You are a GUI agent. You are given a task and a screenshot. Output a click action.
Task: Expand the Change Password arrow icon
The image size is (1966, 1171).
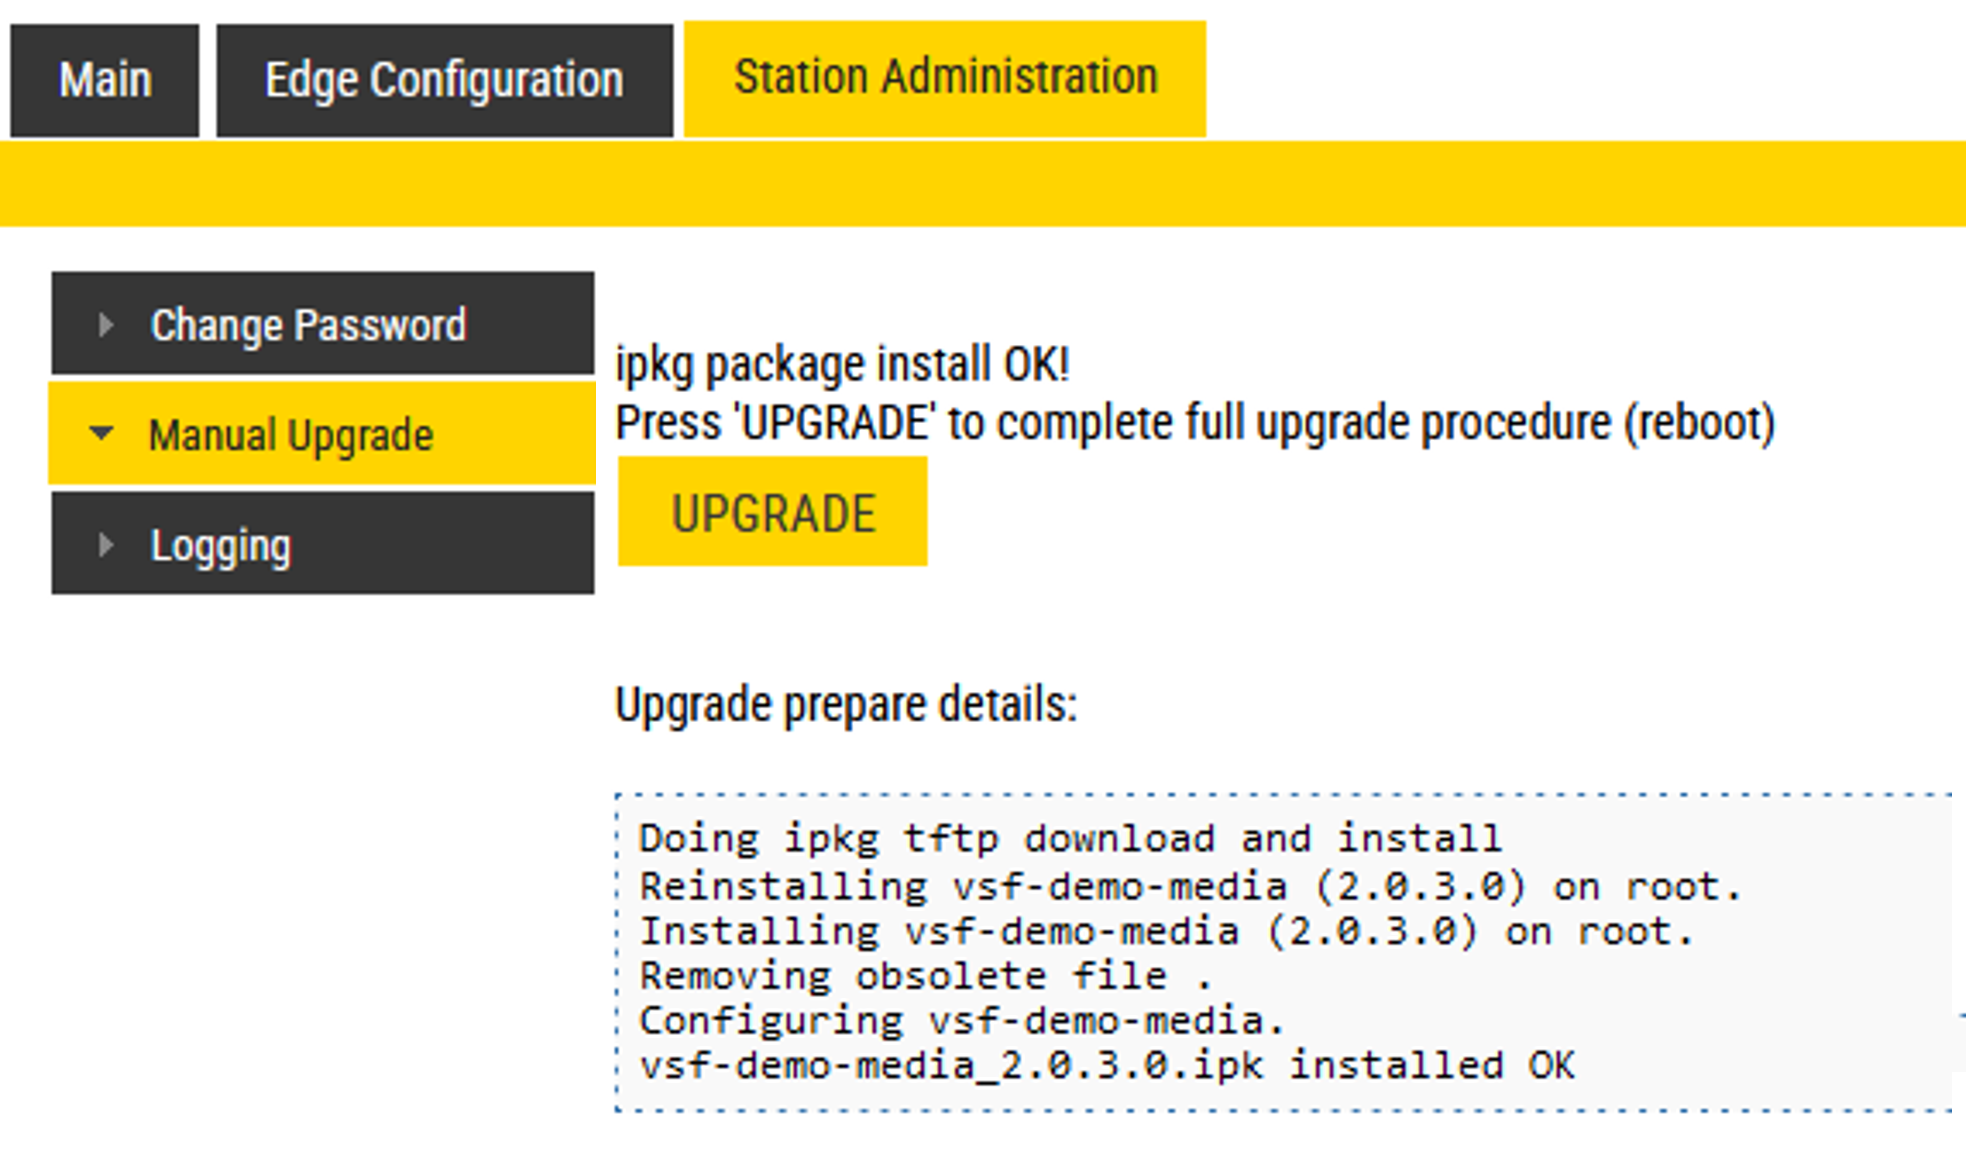[105, 325]
